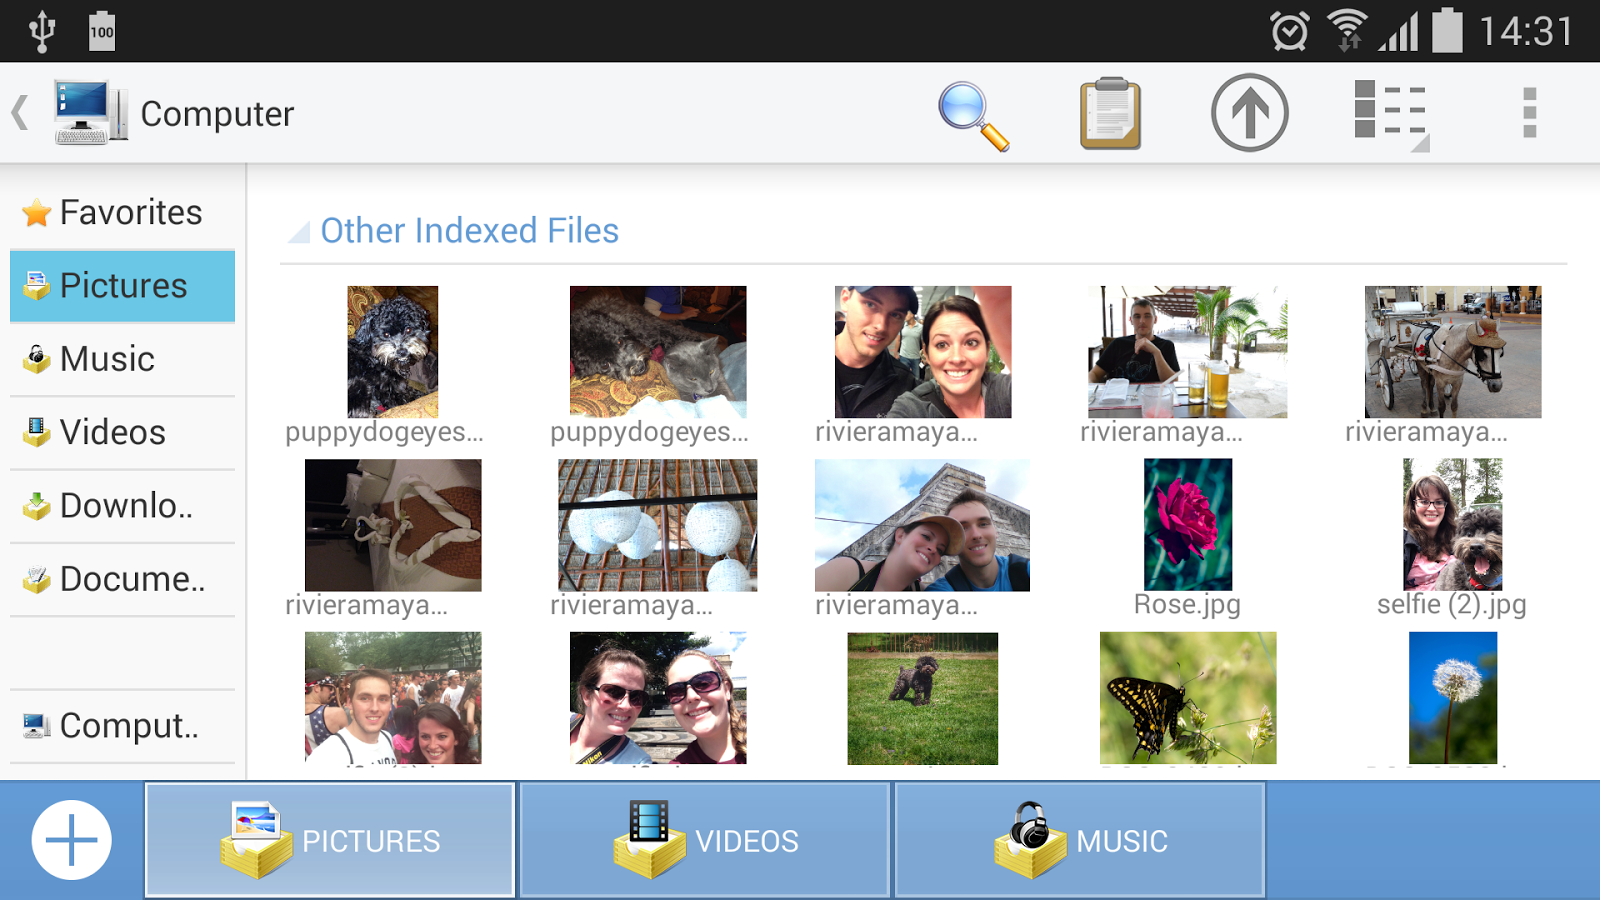The image size is (1600, 900).
Task: Select the Music category in the sidebar
Action: 106,359
